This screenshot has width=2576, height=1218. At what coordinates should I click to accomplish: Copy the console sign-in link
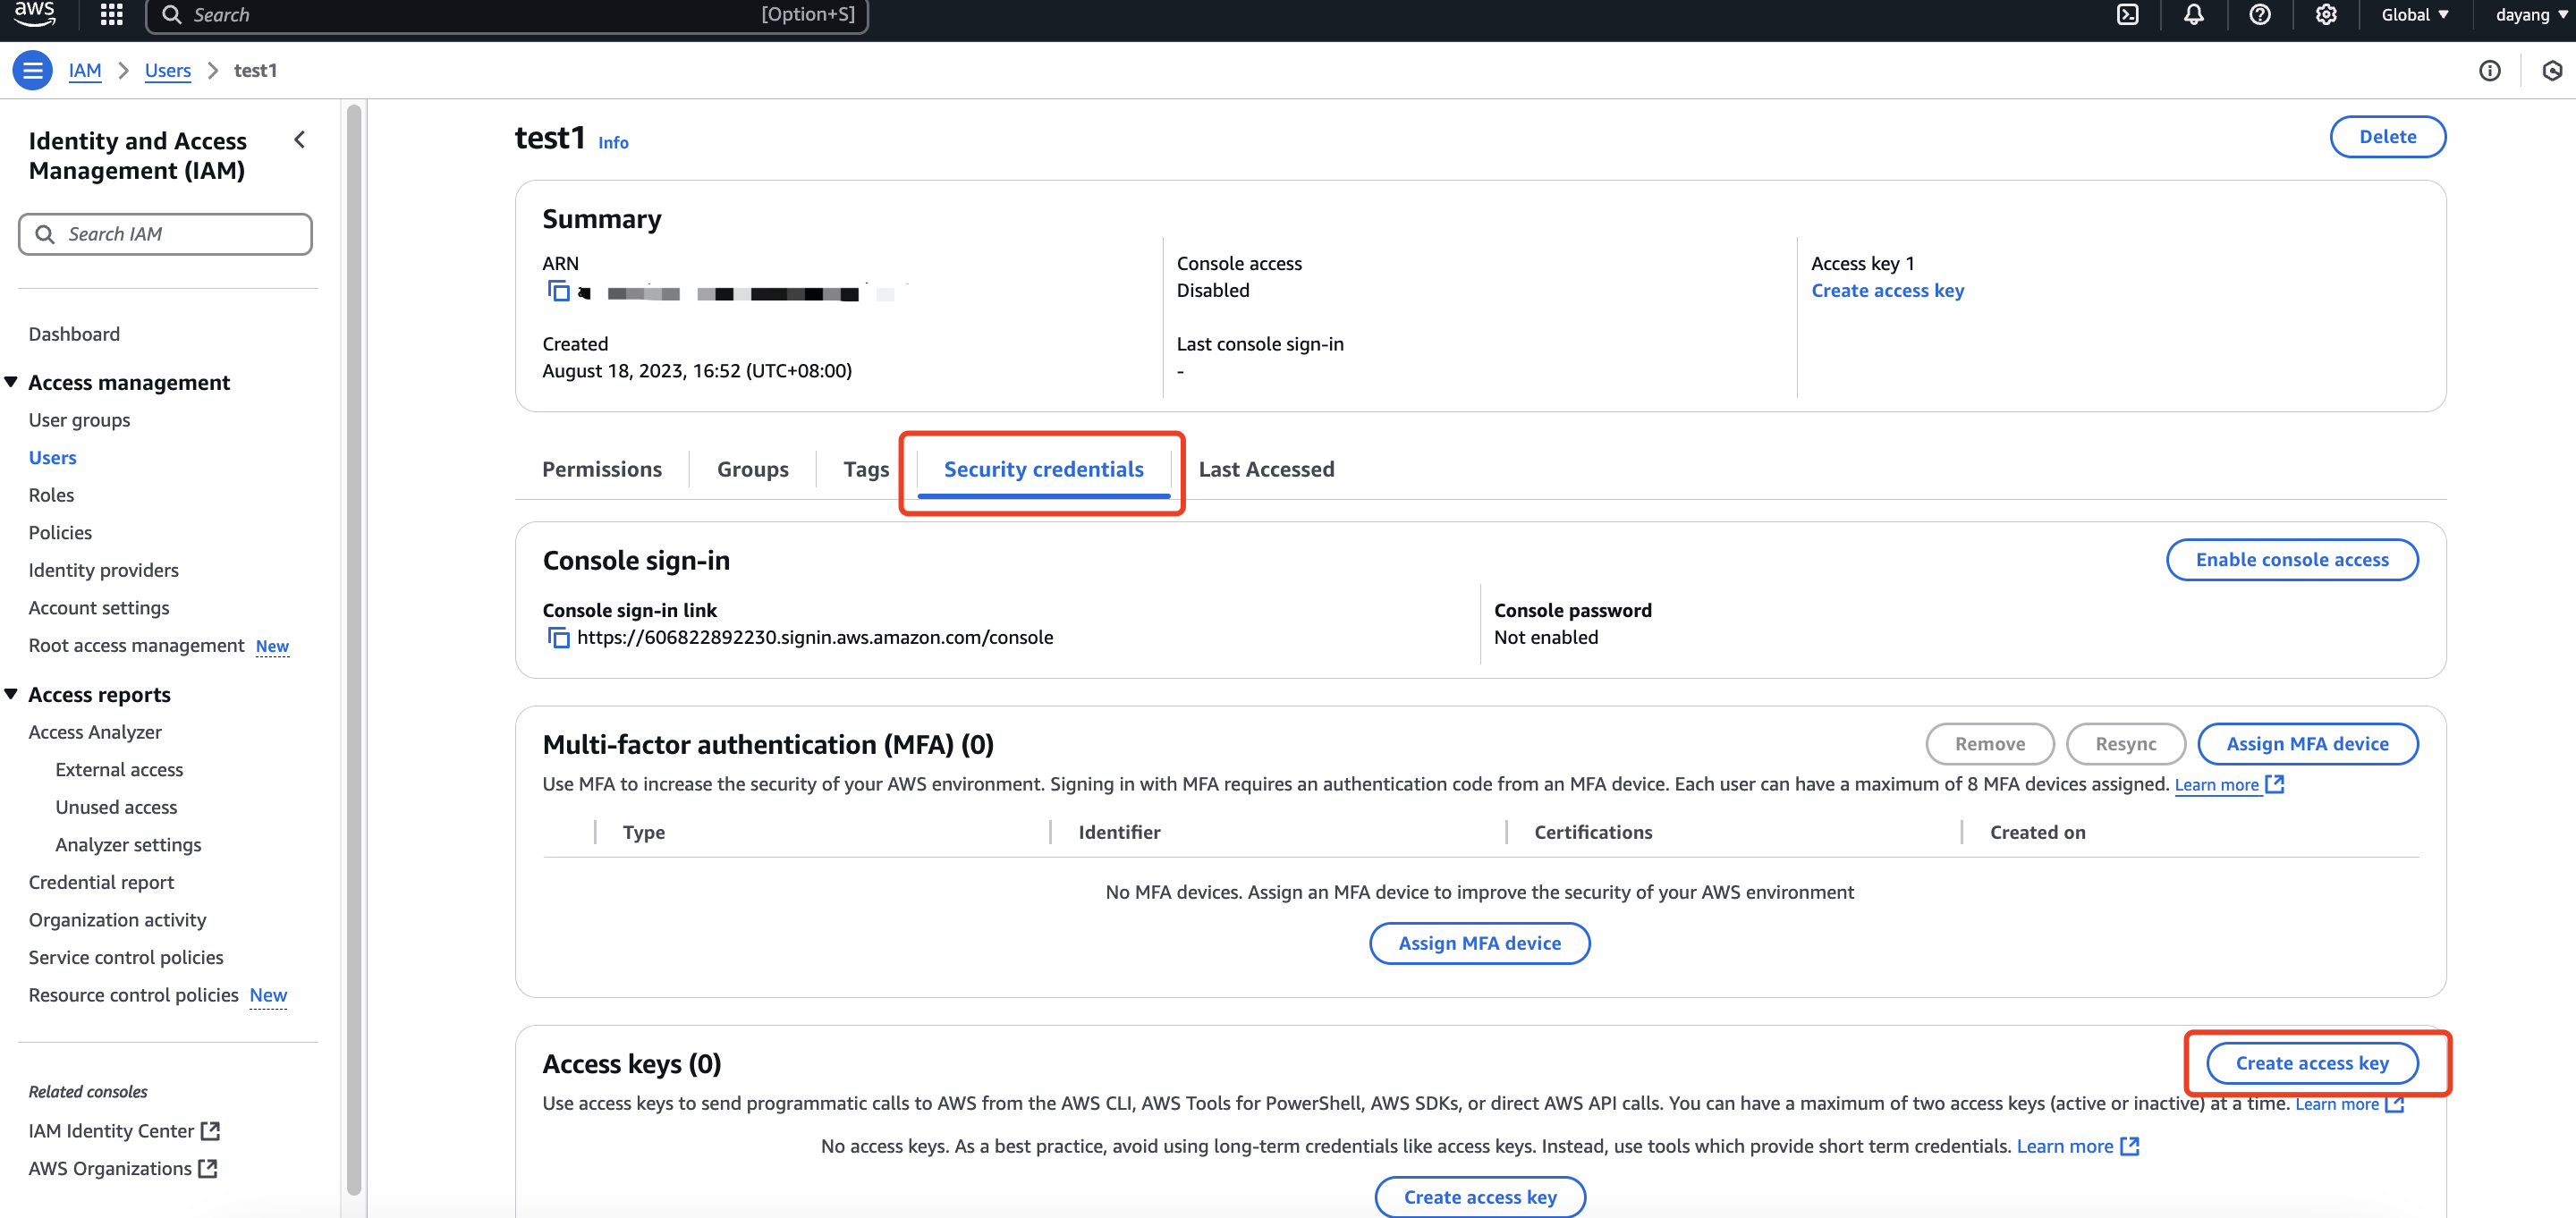coord(558,638)
